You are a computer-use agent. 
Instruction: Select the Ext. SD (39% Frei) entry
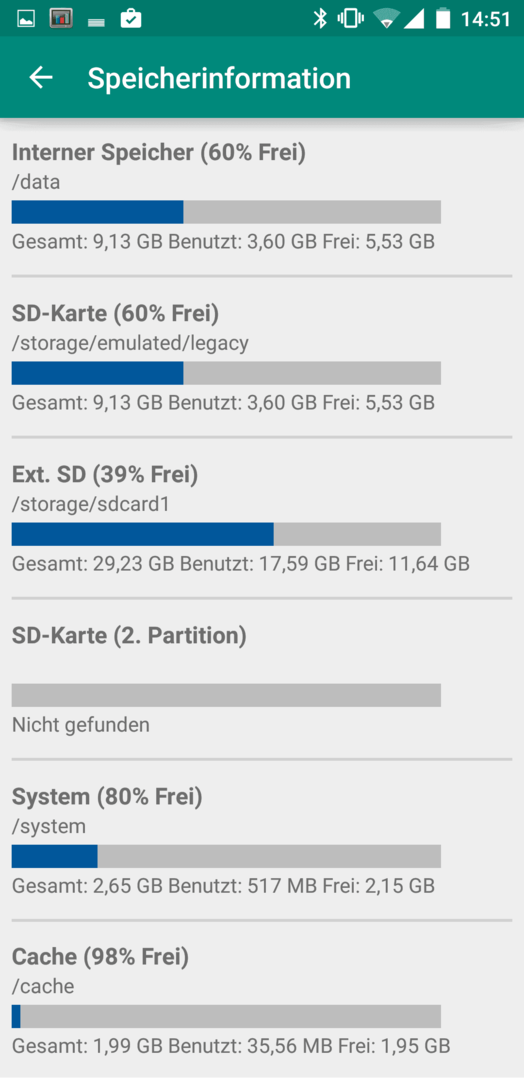coord(262,517)
